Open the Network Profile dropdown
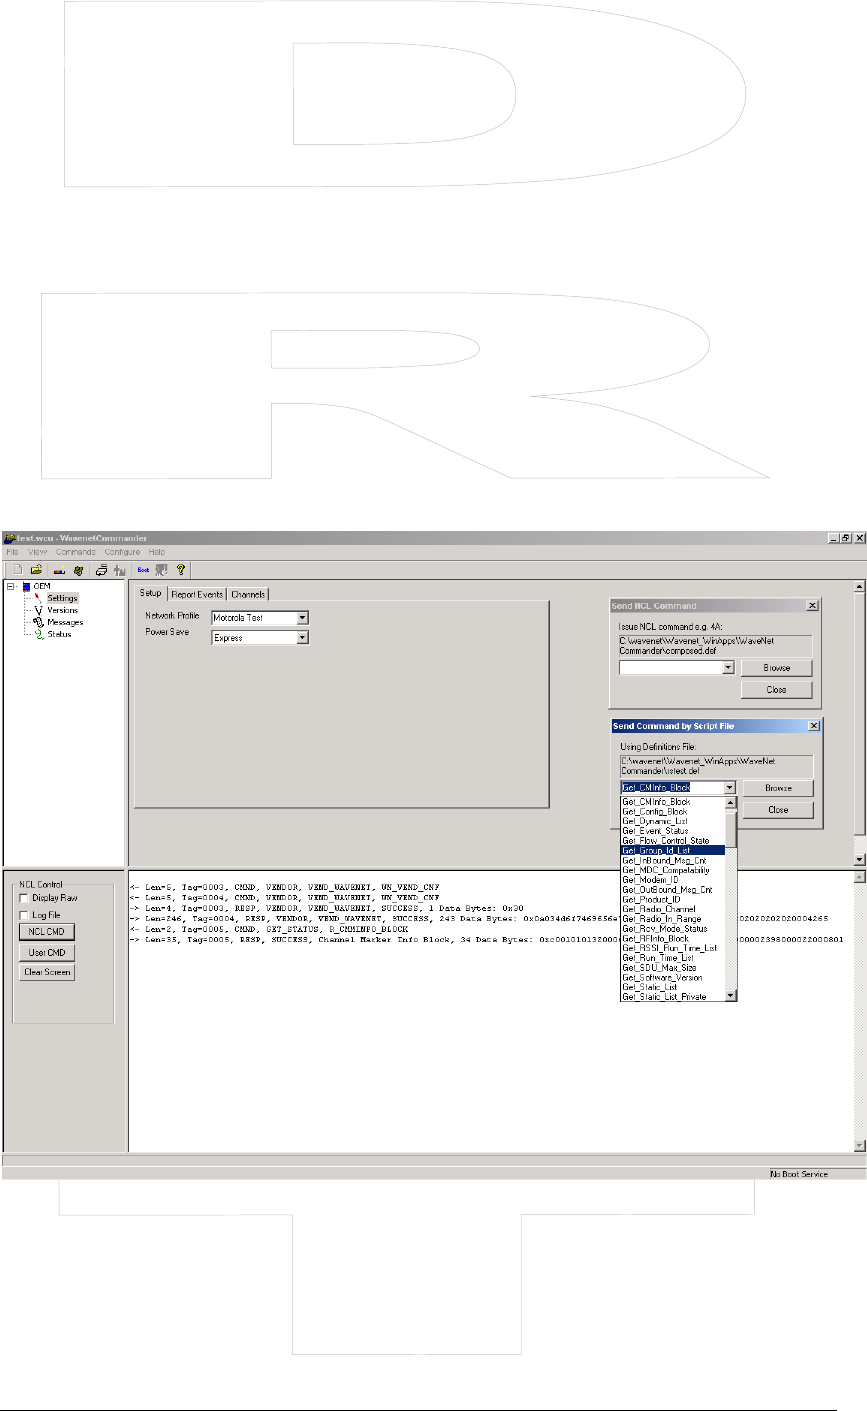This screenshot has height=1411, width=867. tap(302, 618)
